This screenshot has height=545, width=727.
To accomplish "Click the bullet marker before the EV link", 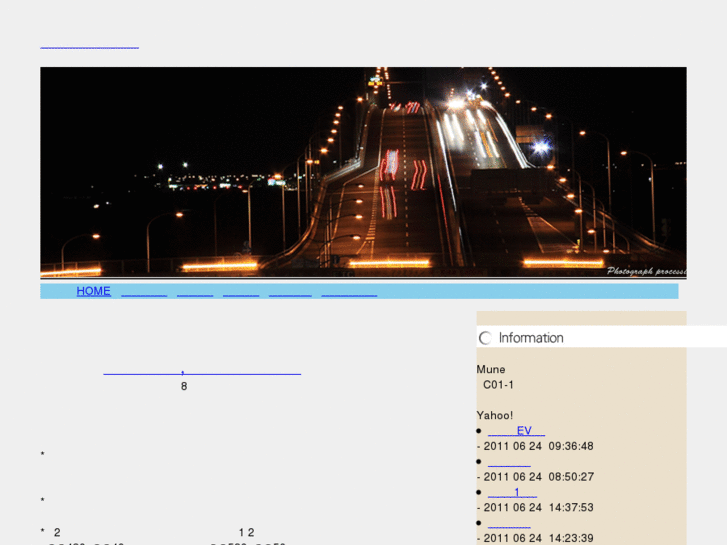I will coord(479,431).
